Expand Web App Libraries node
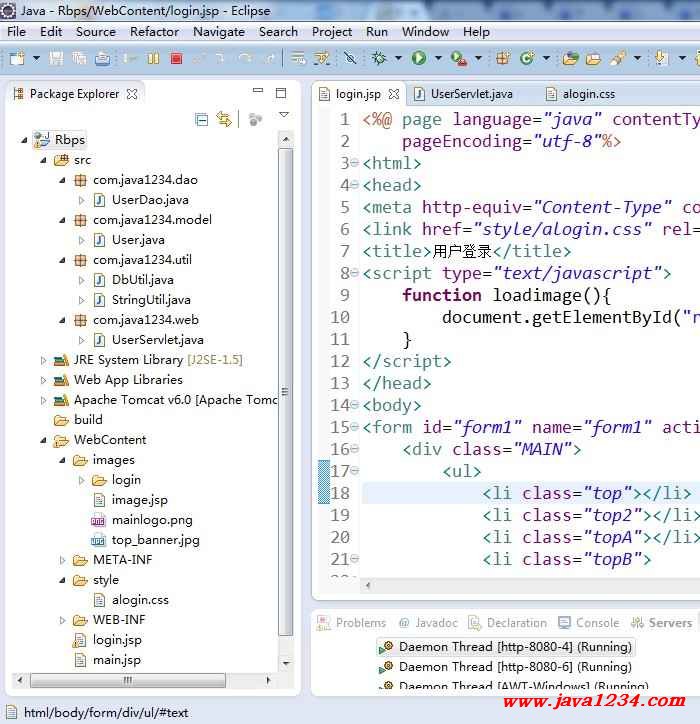This screenshot has width=700, height=724. tap(43, 380)
